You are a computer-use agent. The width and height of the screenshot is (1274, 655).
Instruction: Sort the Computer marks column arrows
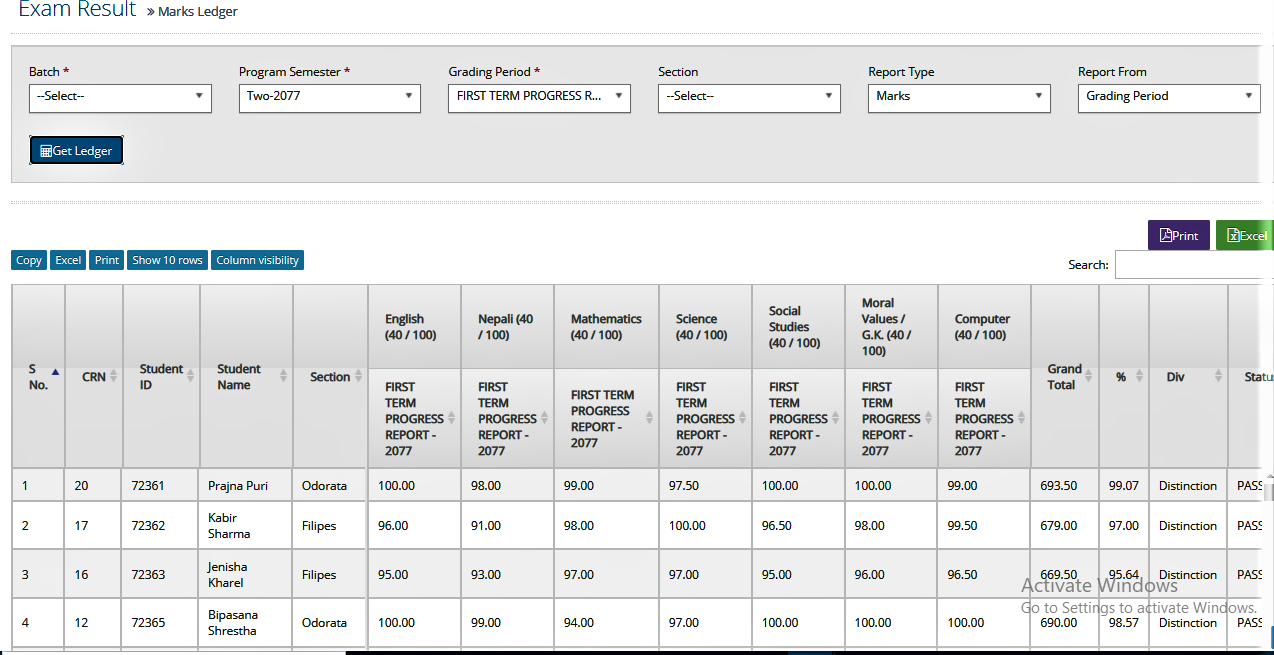[1021, 418]
